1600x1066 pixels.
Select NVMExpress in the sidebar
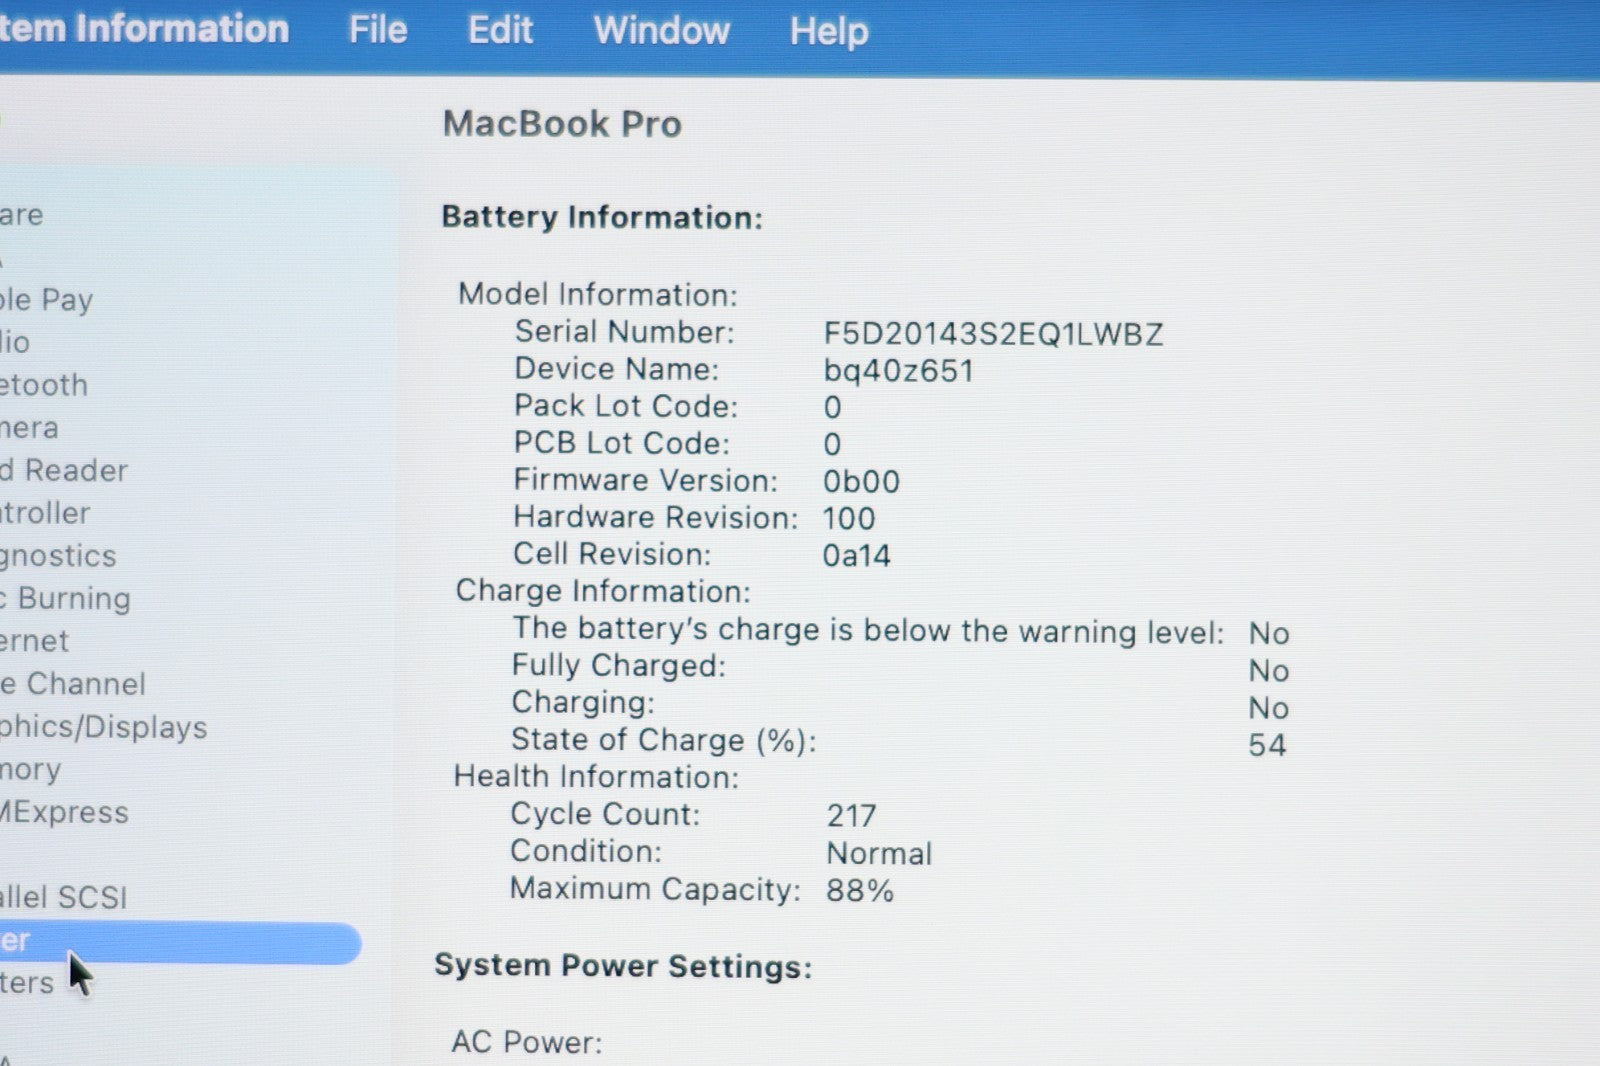click(x=64, y=813)
